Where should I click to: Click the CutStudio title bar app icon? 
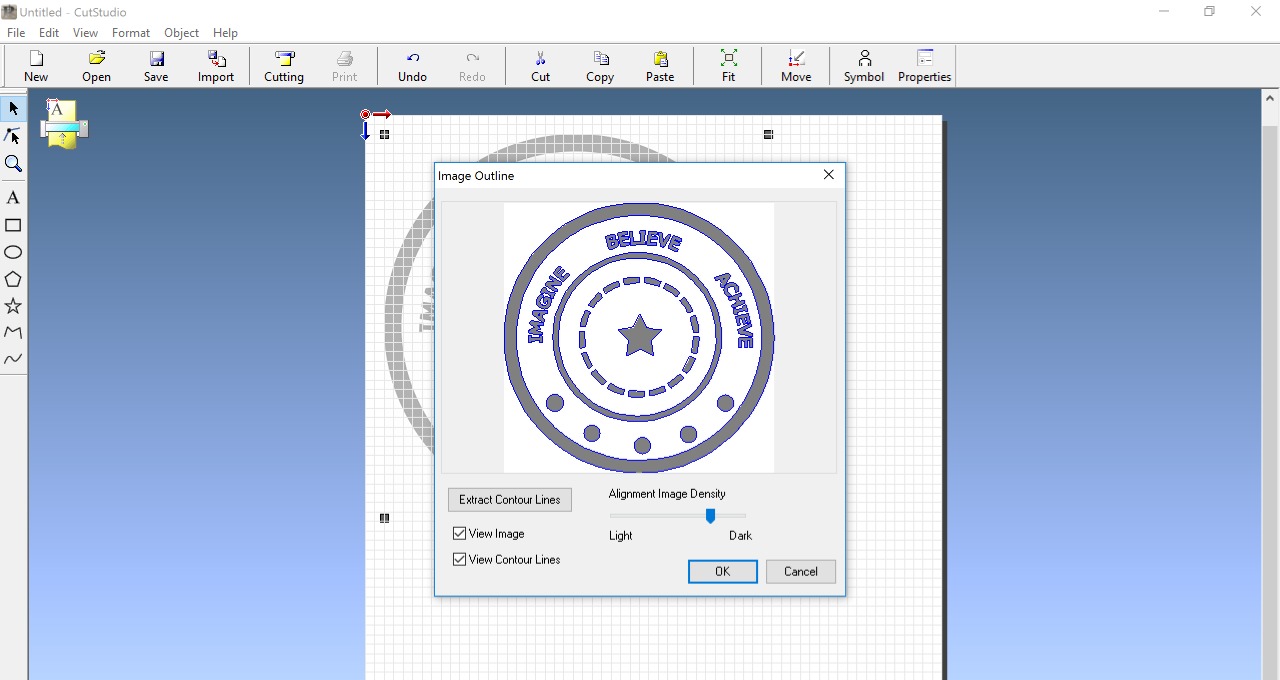pyautogui.click(x=10, y=12)
